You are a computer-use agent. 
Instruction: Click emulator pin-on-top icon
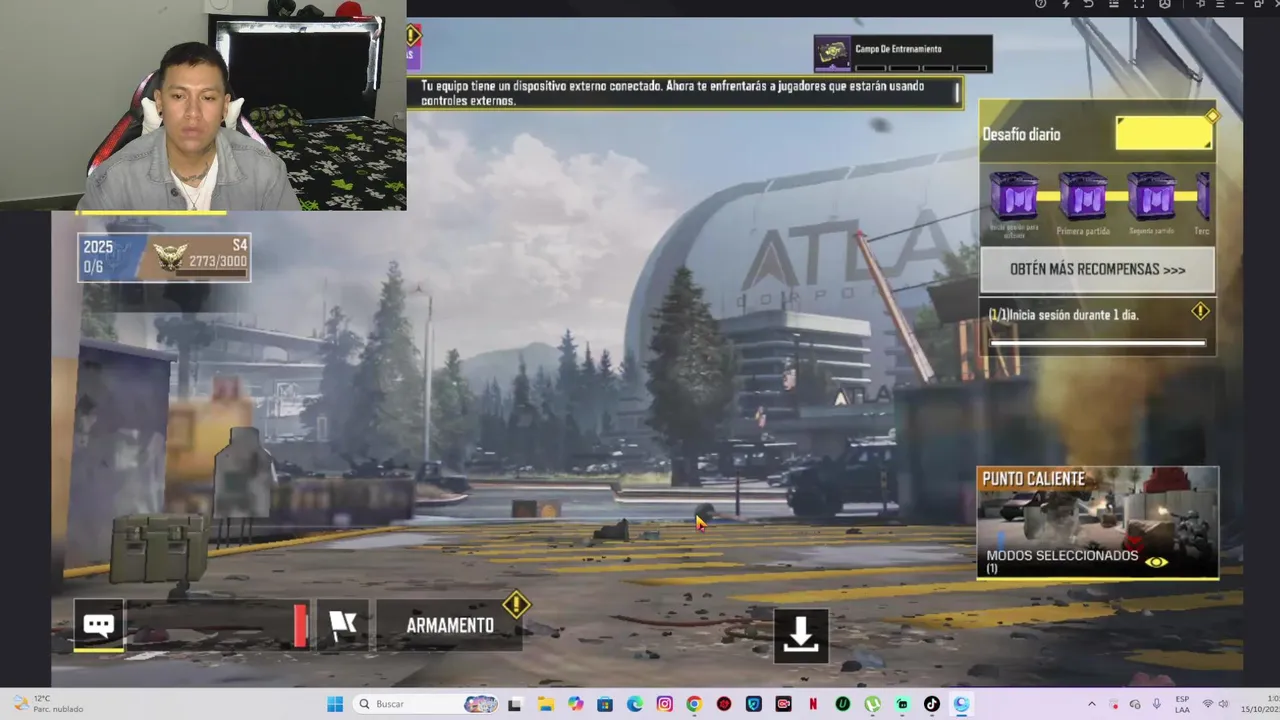pyautogui.click(x=1201, y=4)
